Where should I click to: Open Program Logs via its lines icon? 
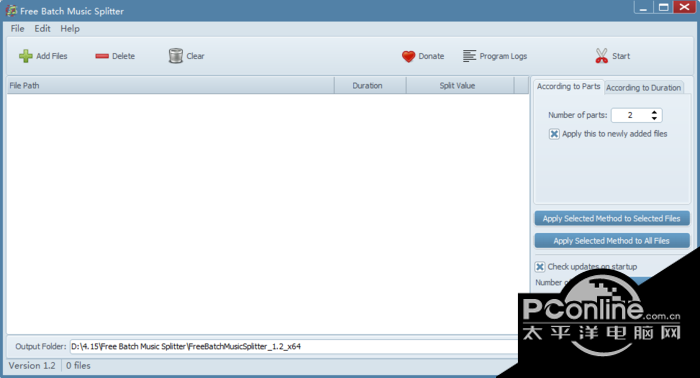pyautogui.click(x=469, y=56)
